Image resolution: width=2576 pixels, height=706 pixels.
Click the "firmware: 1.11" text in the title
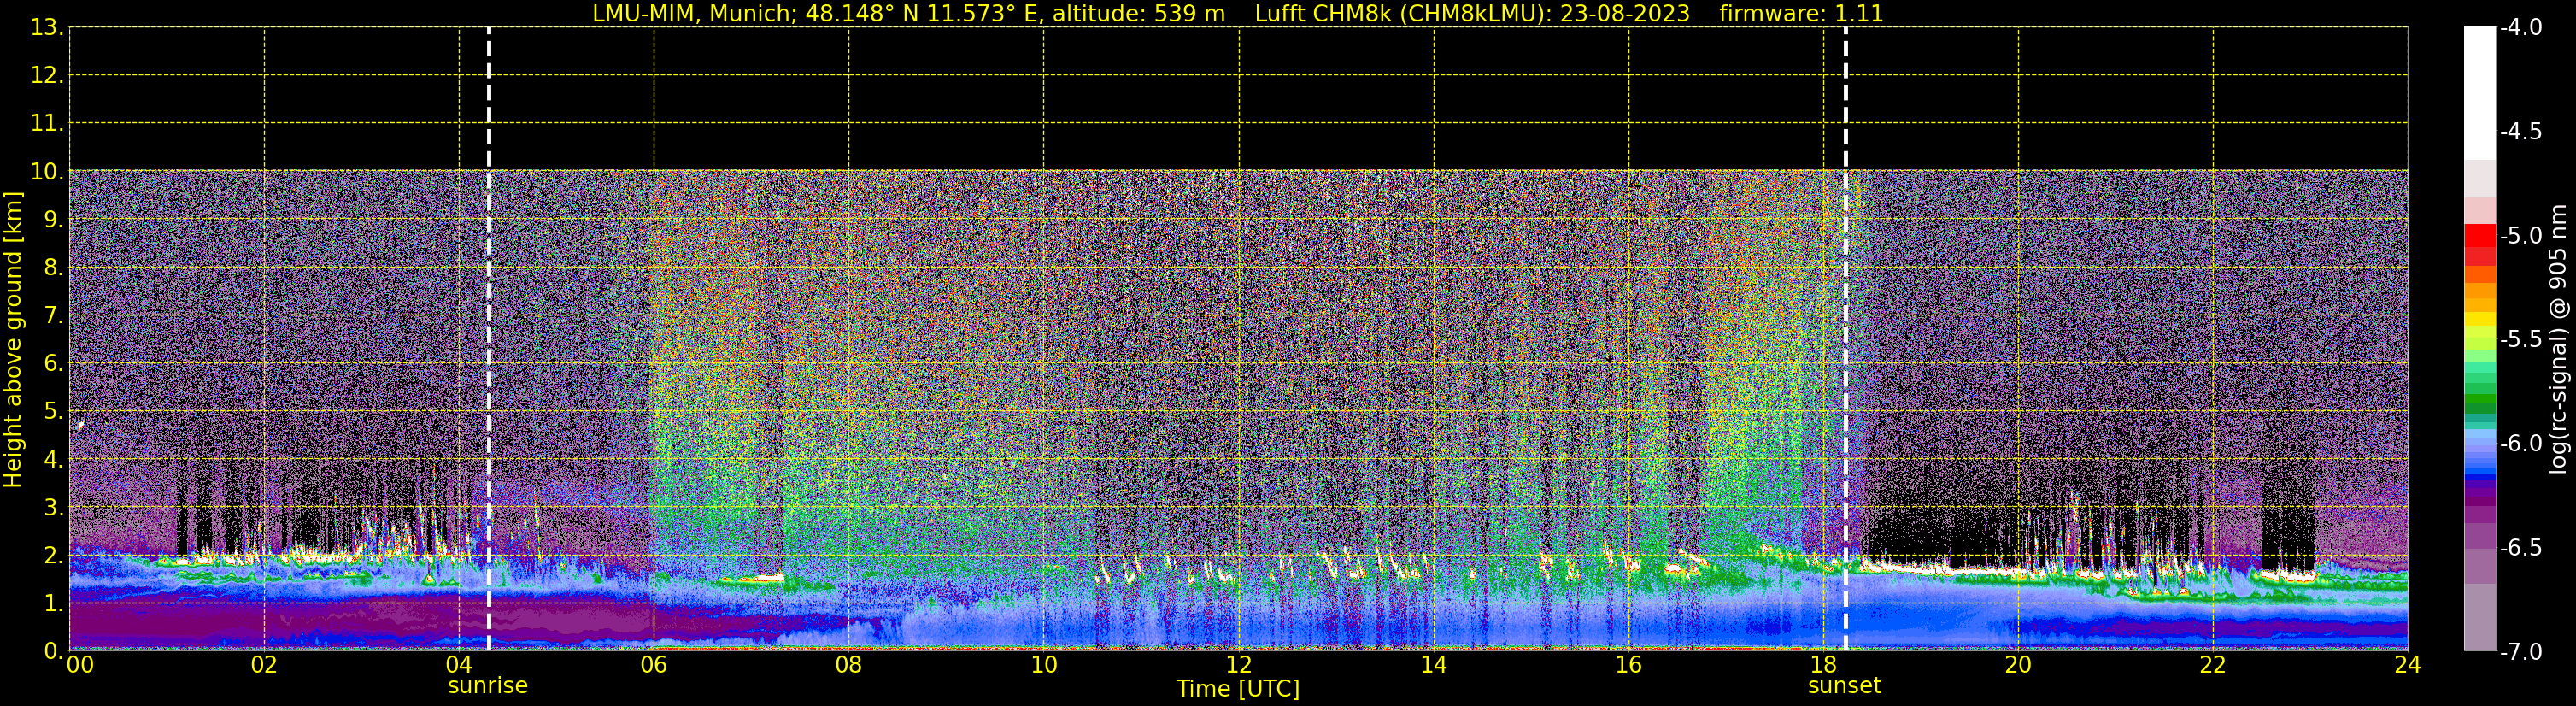click(x=1801, y=14)
